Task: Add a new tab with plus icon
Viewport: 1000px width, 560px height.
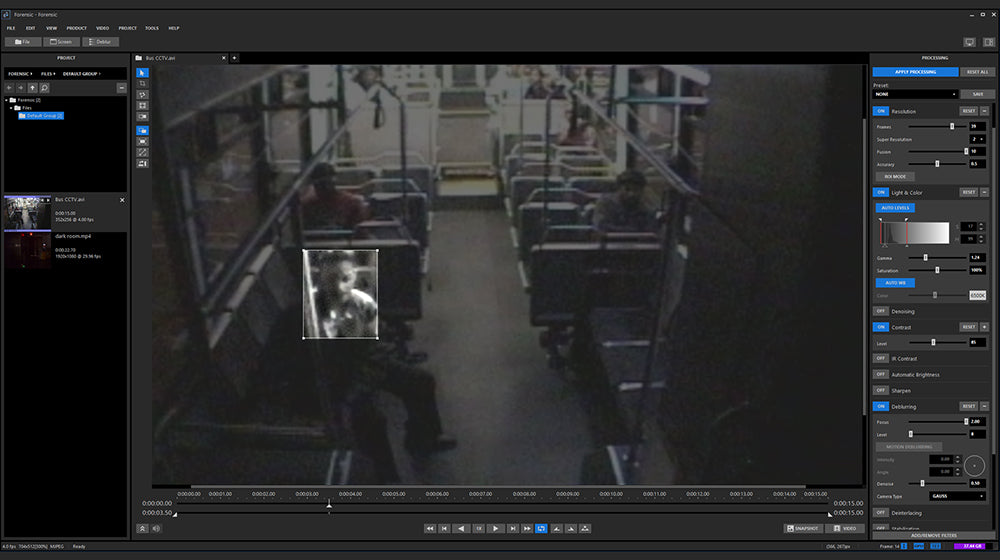Action: (x=234, y=58)
